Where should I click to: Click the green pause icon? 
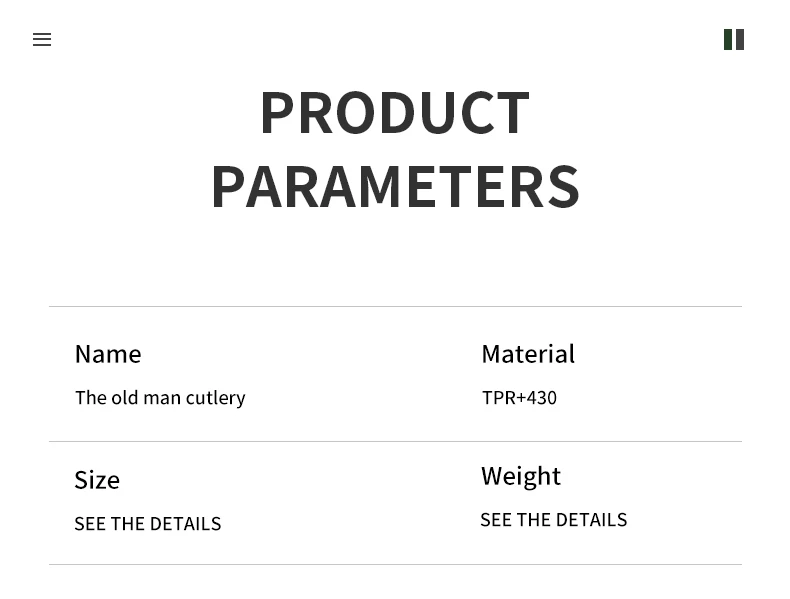734,40
